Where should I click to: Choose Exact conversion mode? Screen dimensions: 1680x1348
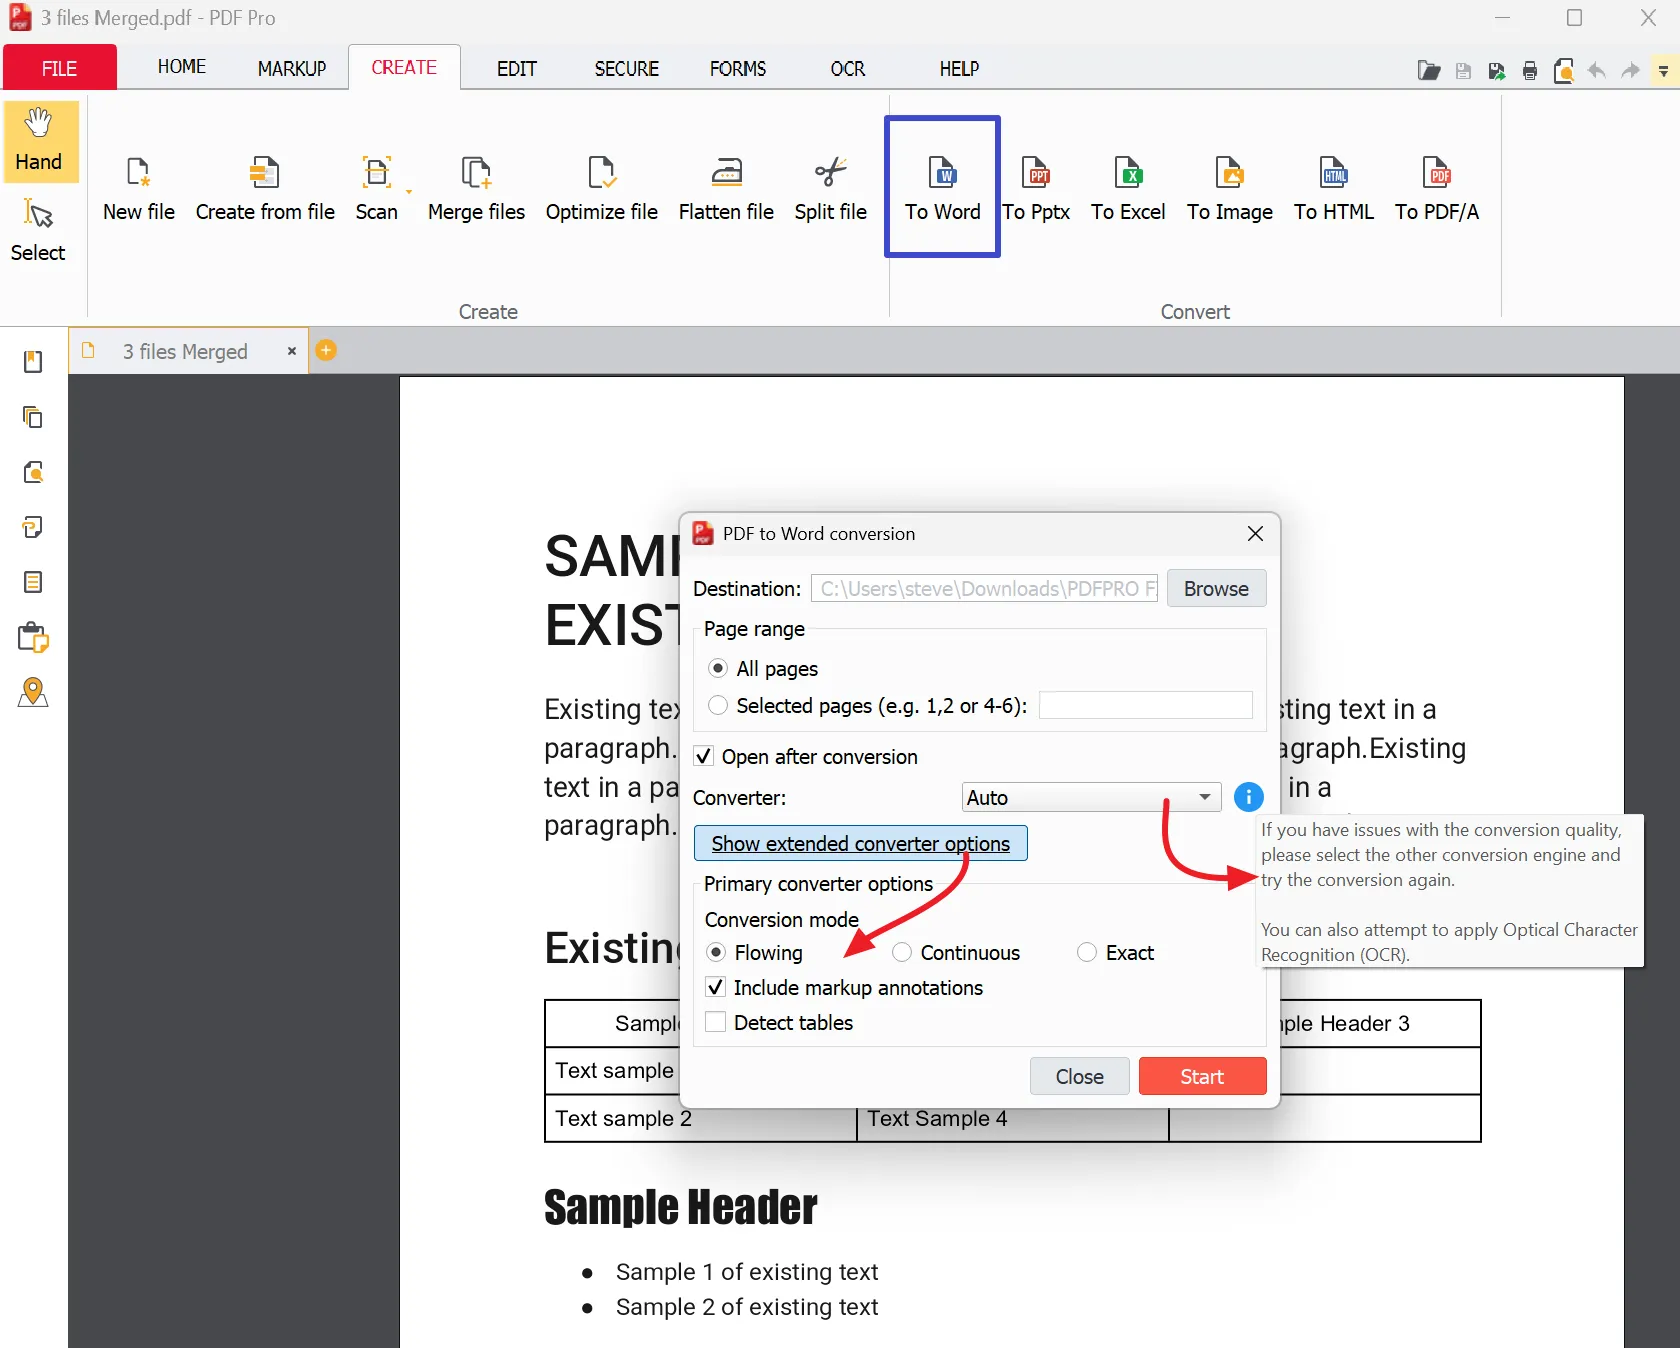click(1087, 952)
